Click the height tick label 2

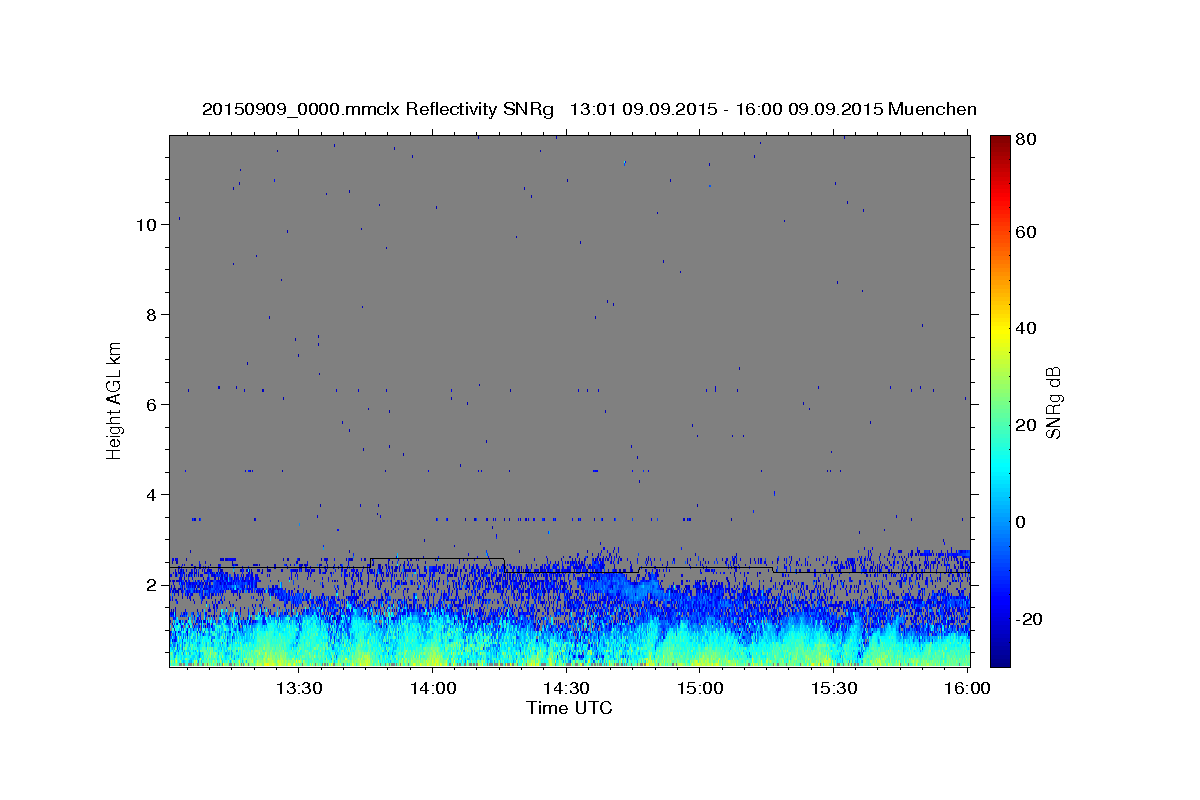tap(151, 584)
